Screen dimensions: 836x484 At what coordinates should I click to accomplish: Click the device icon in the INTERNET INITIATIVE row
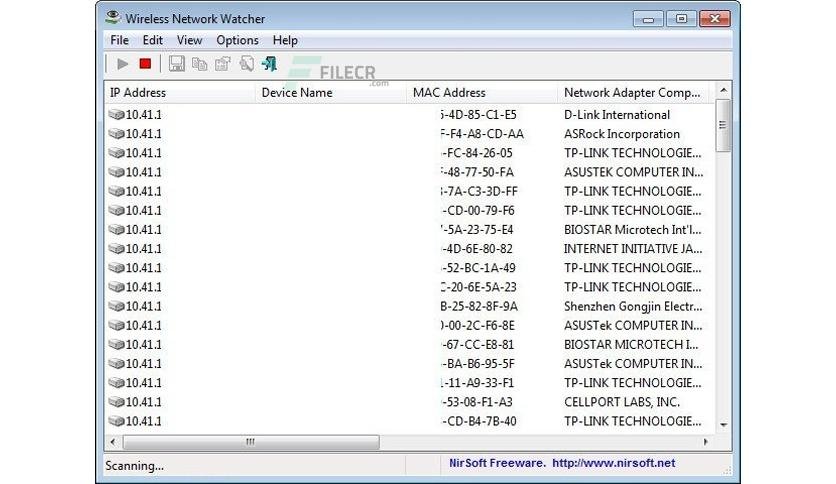point(116,248)
